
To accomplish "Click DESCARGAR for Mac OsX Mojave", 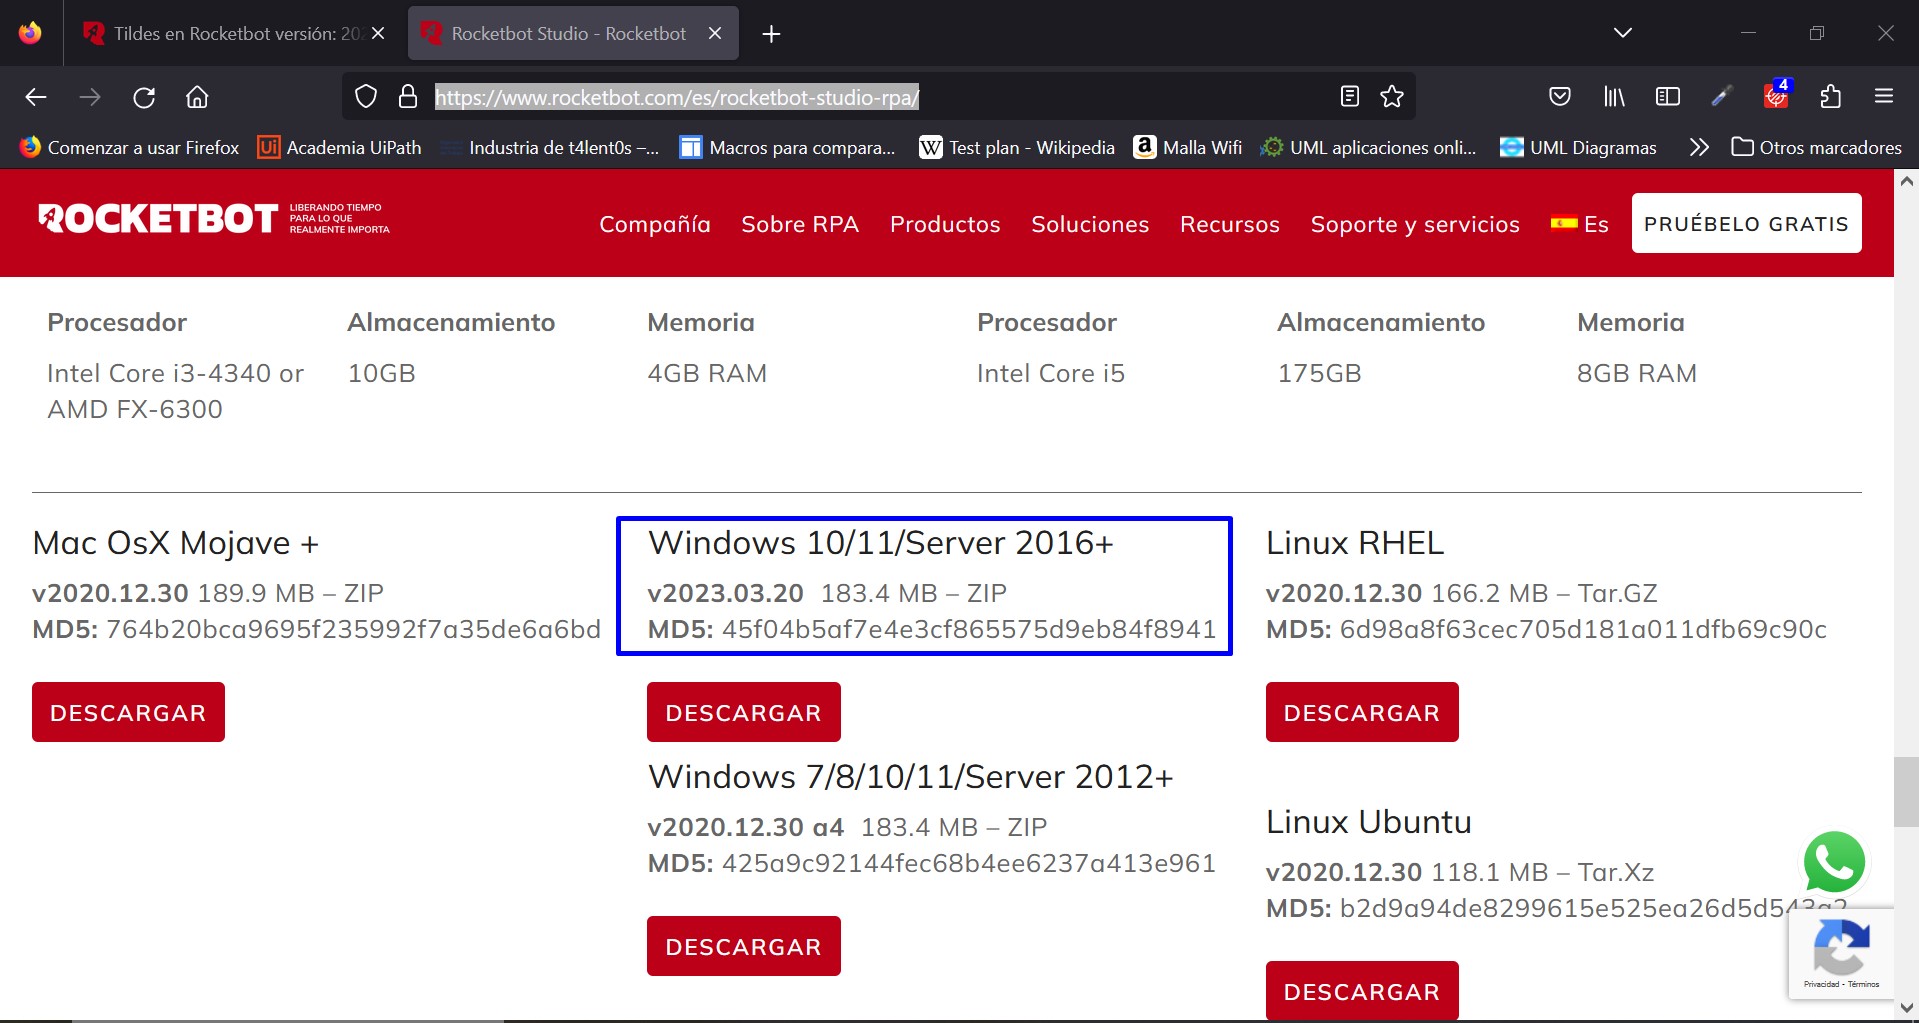I will point(128,712).
